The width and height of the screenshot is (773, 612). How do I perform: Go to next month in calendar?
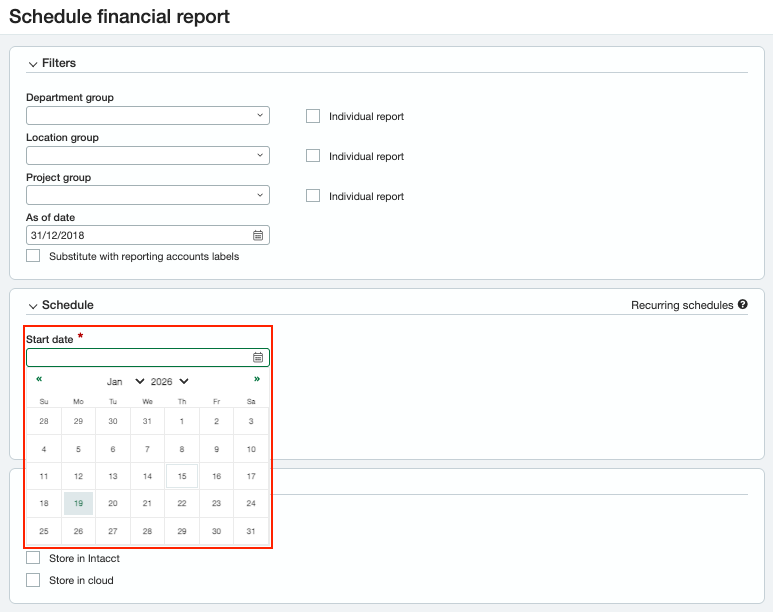tap(257, 380)
